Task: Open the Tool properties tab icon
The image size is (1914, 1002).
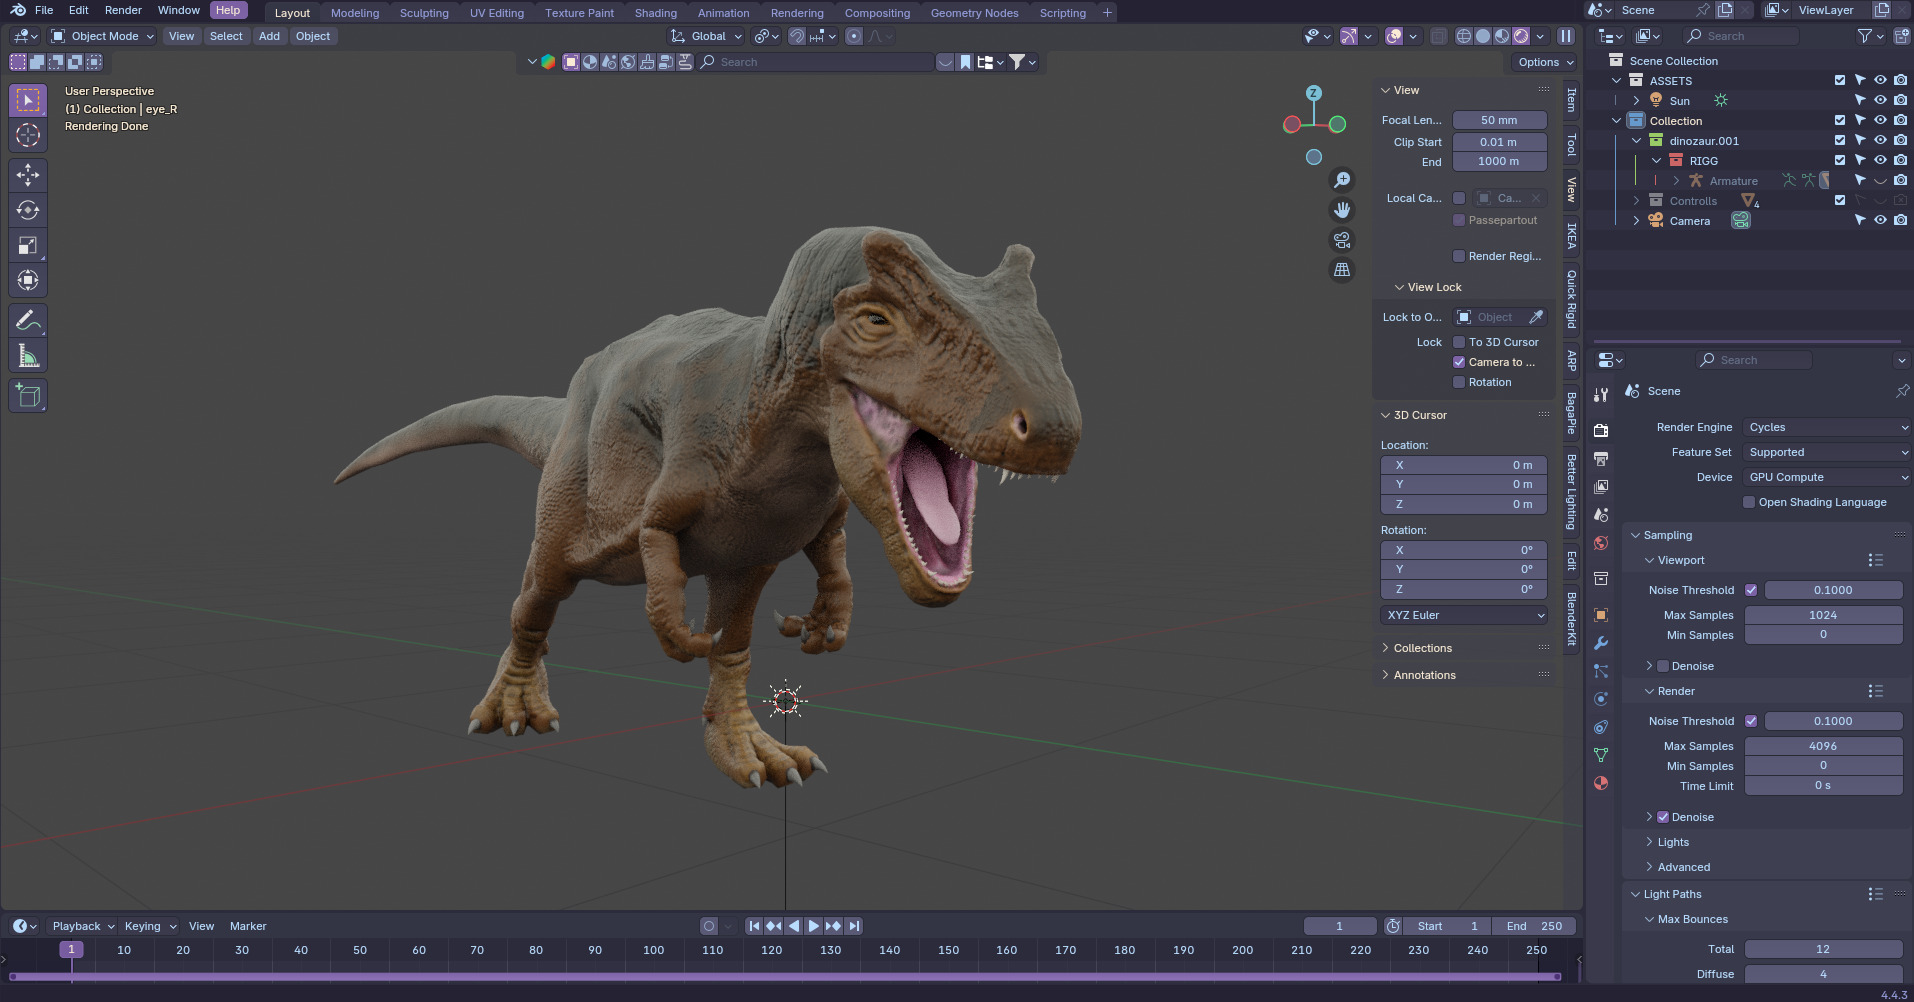Action: click(1601, 395)
